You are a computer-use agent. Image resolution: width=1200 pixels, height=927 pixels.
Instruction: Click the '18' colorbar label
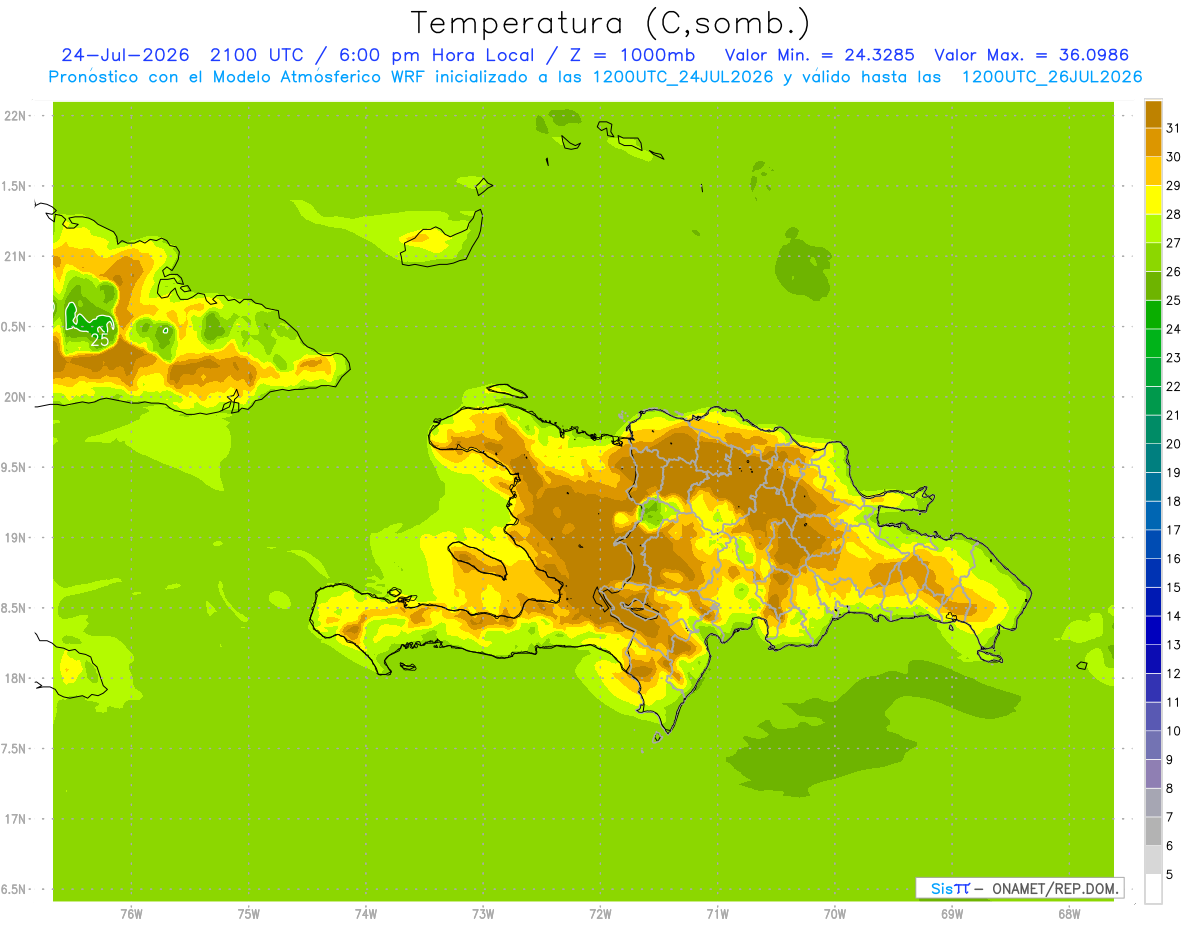pos(1174,501)
